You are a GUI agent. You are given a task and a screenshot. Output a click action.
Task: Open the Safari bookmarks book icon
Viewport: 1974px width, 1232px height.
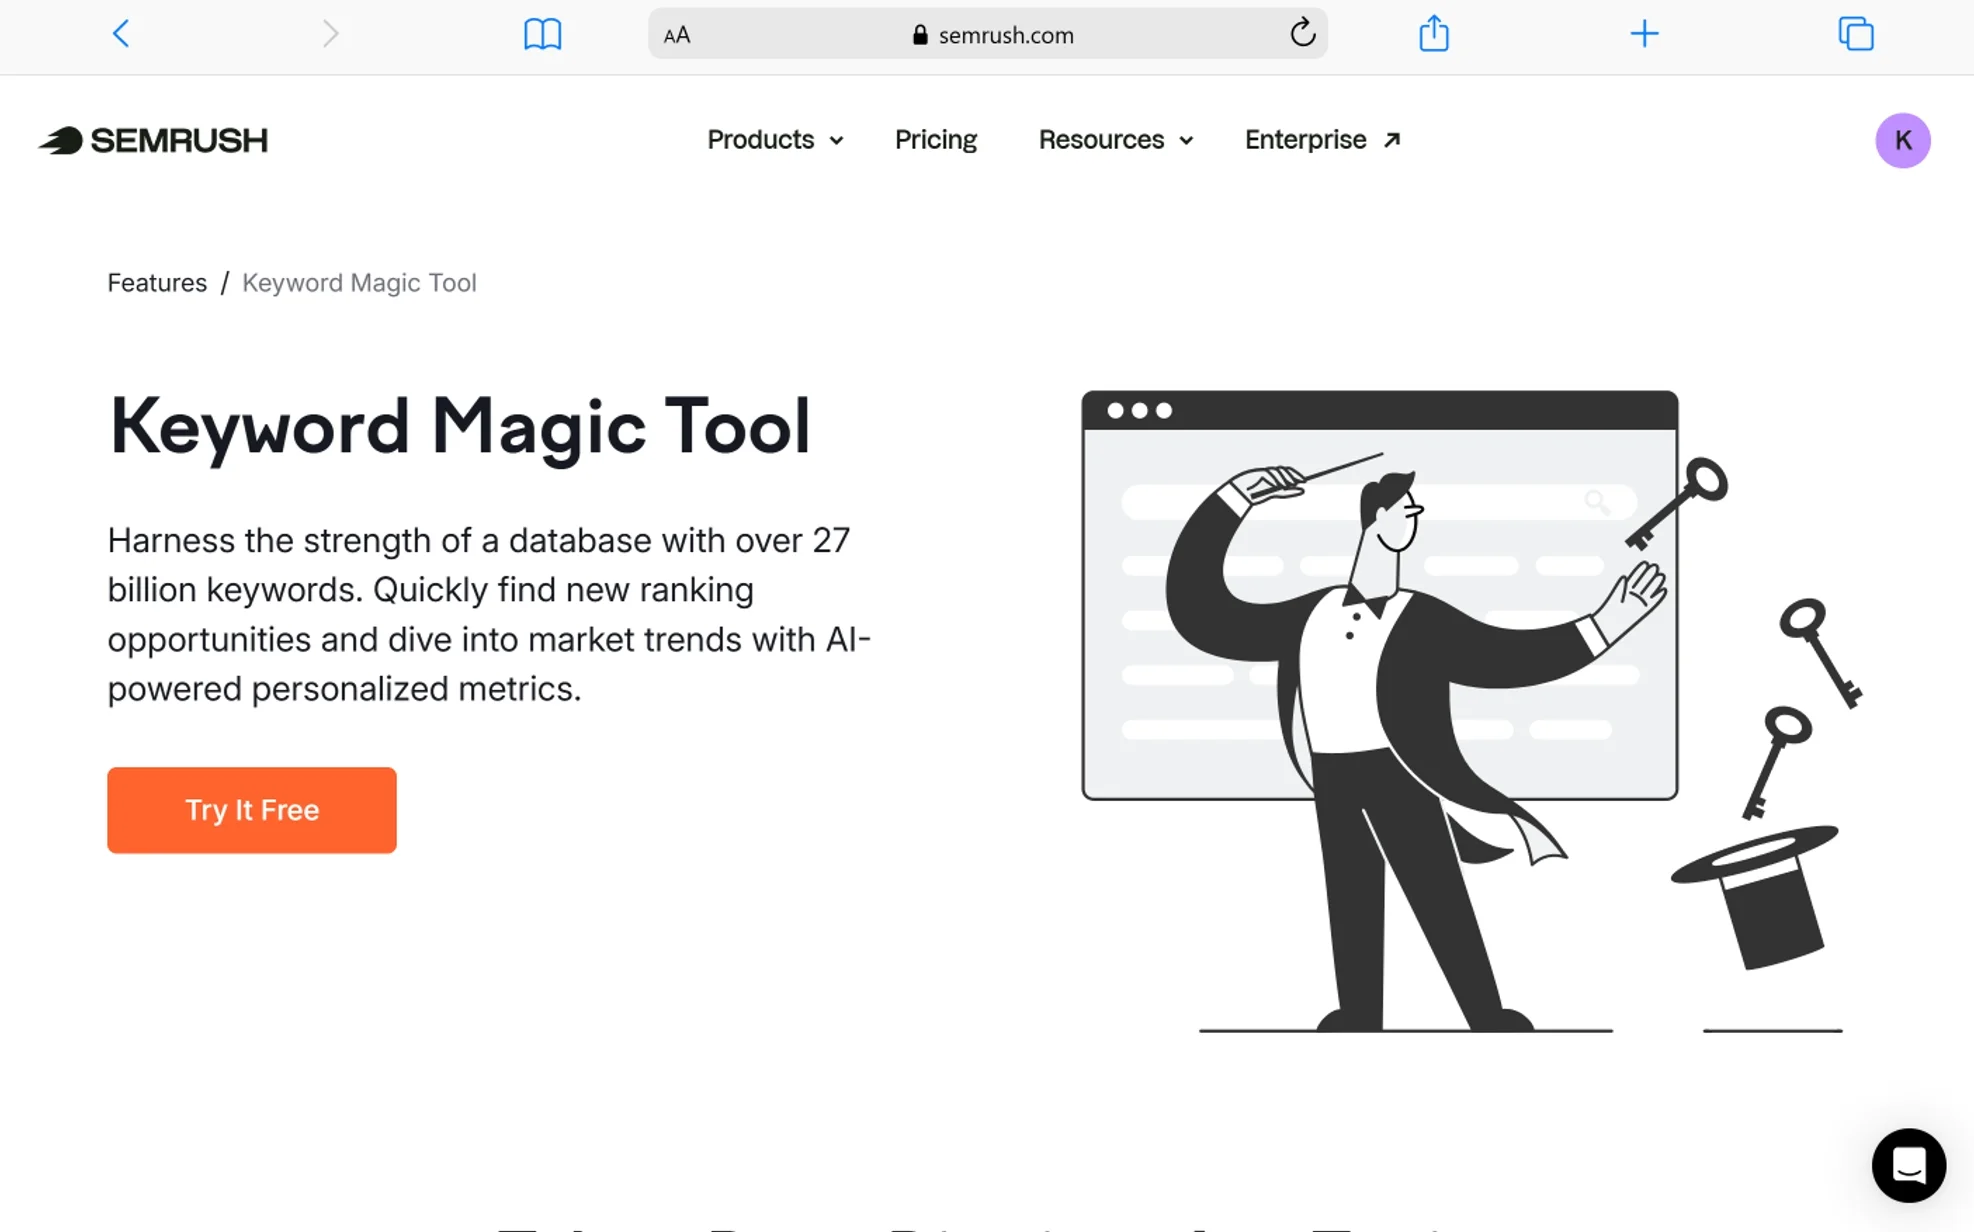(x=542, y=34)
